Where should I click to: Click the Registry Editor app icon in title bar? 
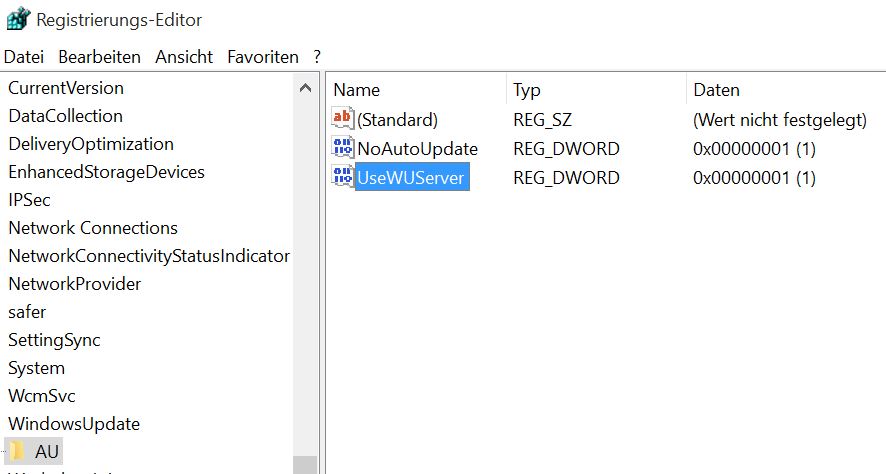[x=18, y=18]
